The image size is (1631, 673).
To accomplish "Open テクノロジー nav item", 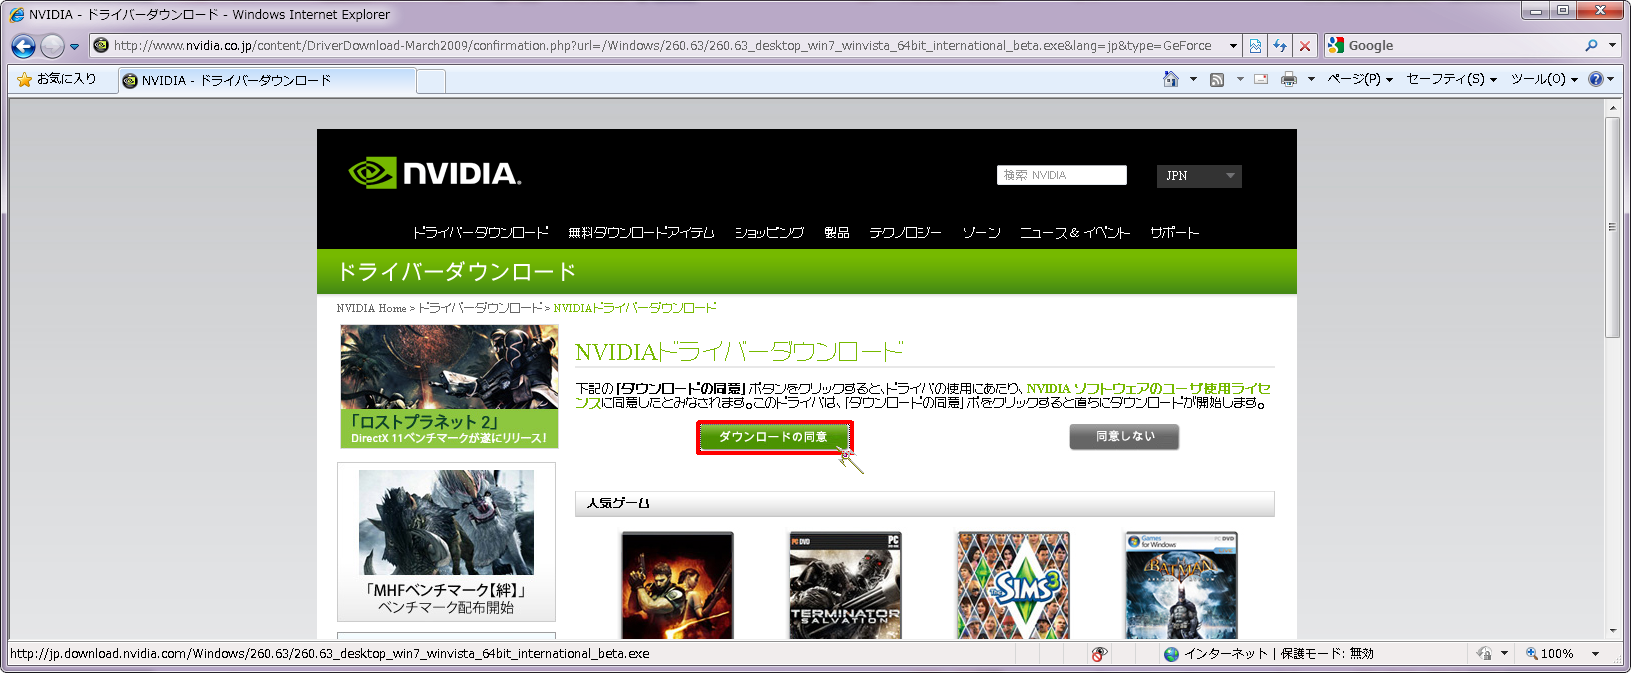I will (x=905, y=232).
